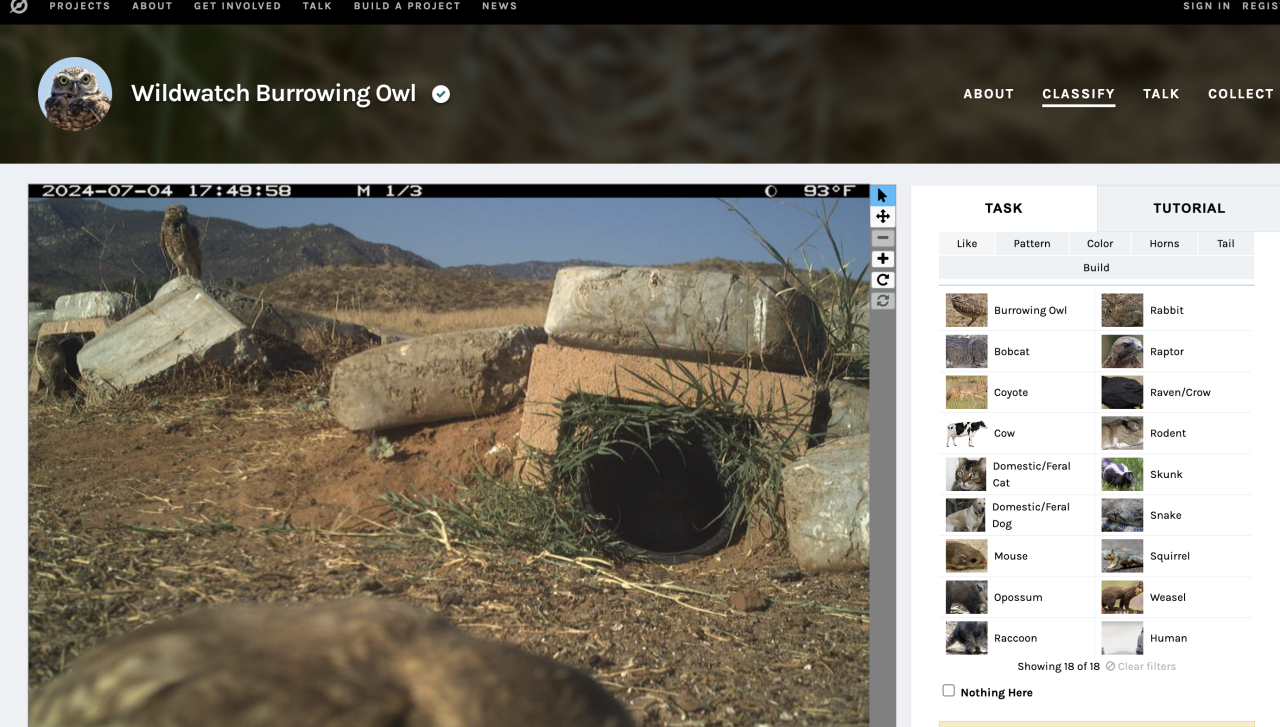1280x727 pixels.
Task: Show the Build filter choices
Action: (x=1096, y=267)
